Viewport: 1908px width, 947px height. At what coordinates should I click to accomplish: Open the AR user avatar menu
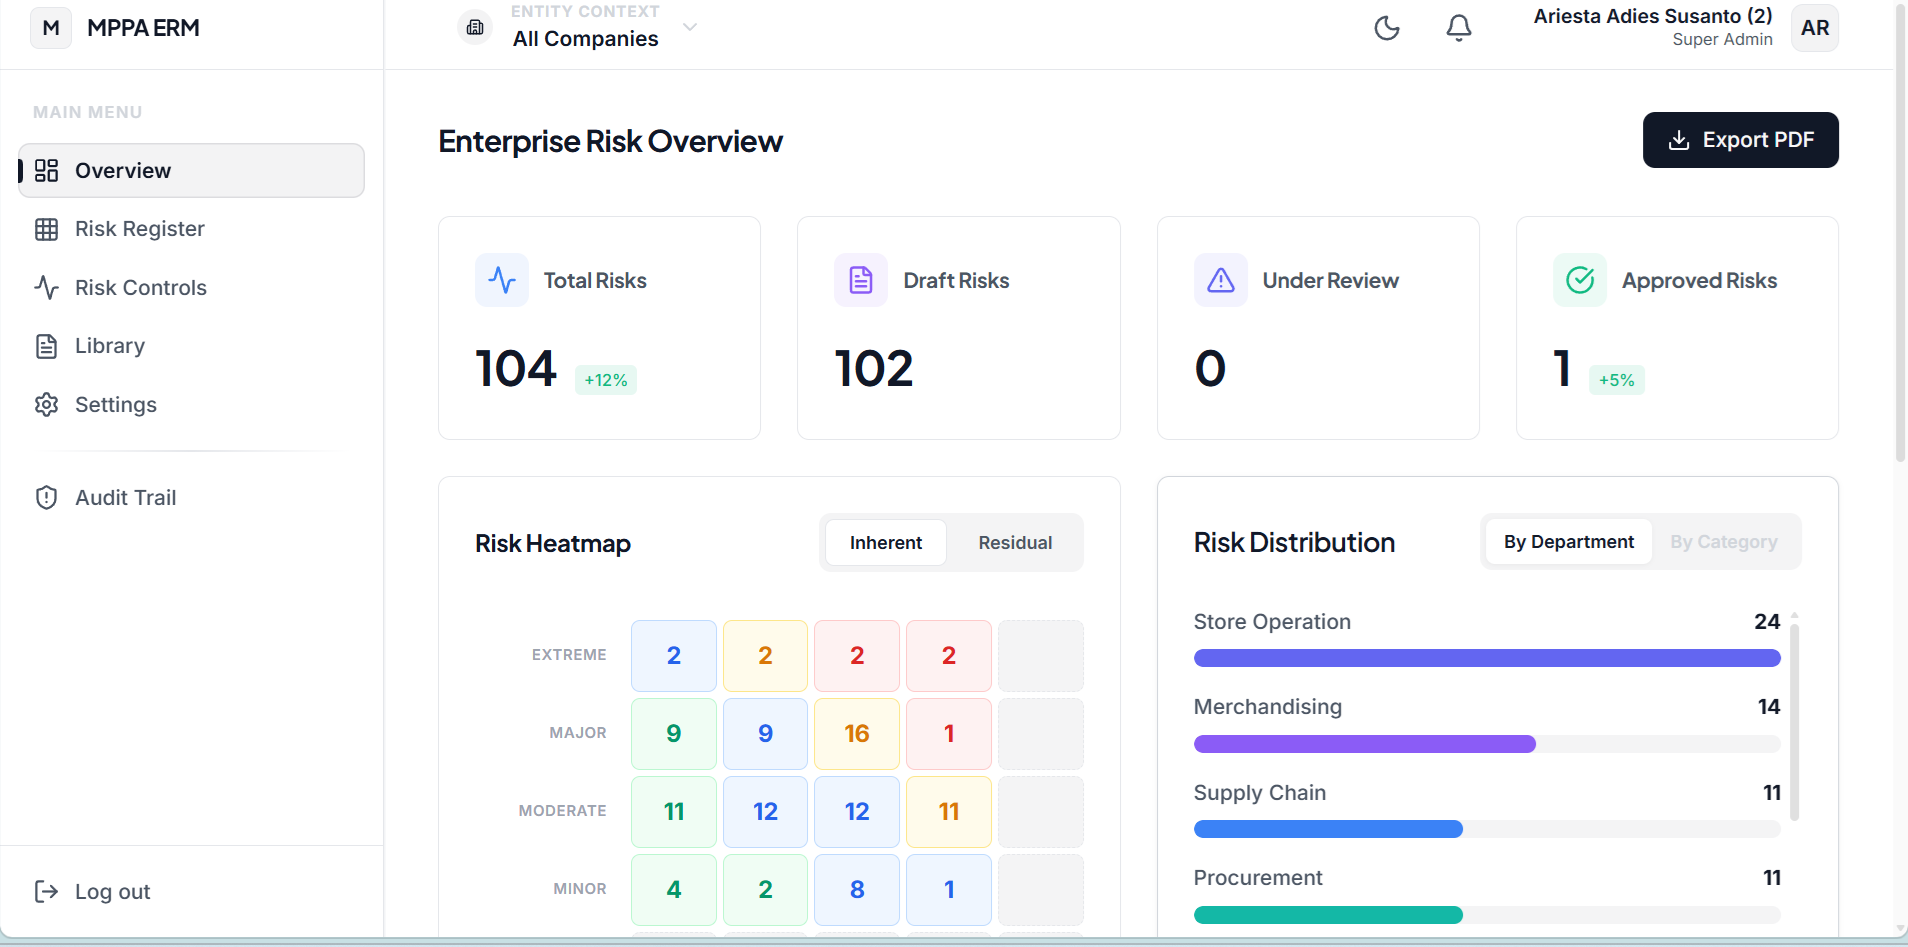click(1815, 28)
